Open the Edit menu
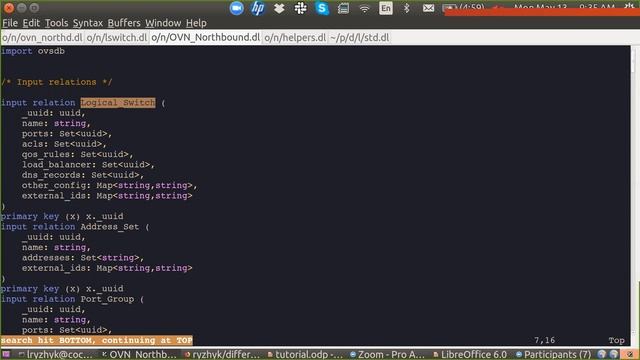Viewport: 640px width, 360px height. pyautogui.click(x=31, y=23)
